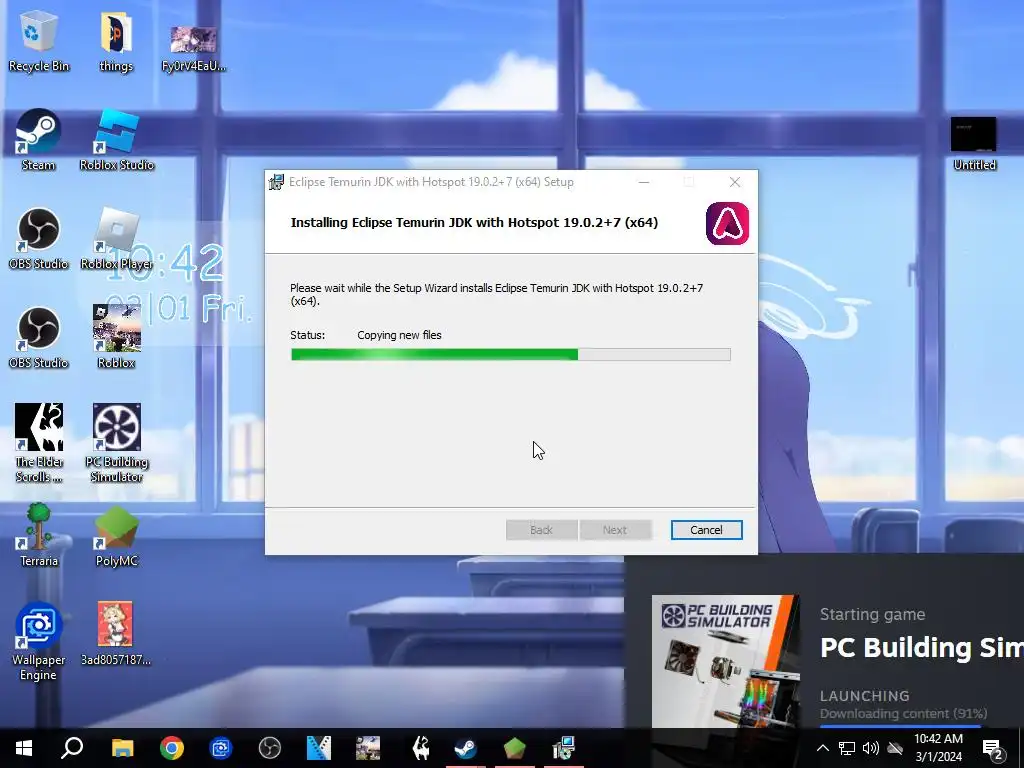1024x768 pixels.
Task: Select the PC Building Simulator desktop shortcut
Action: 117,443
